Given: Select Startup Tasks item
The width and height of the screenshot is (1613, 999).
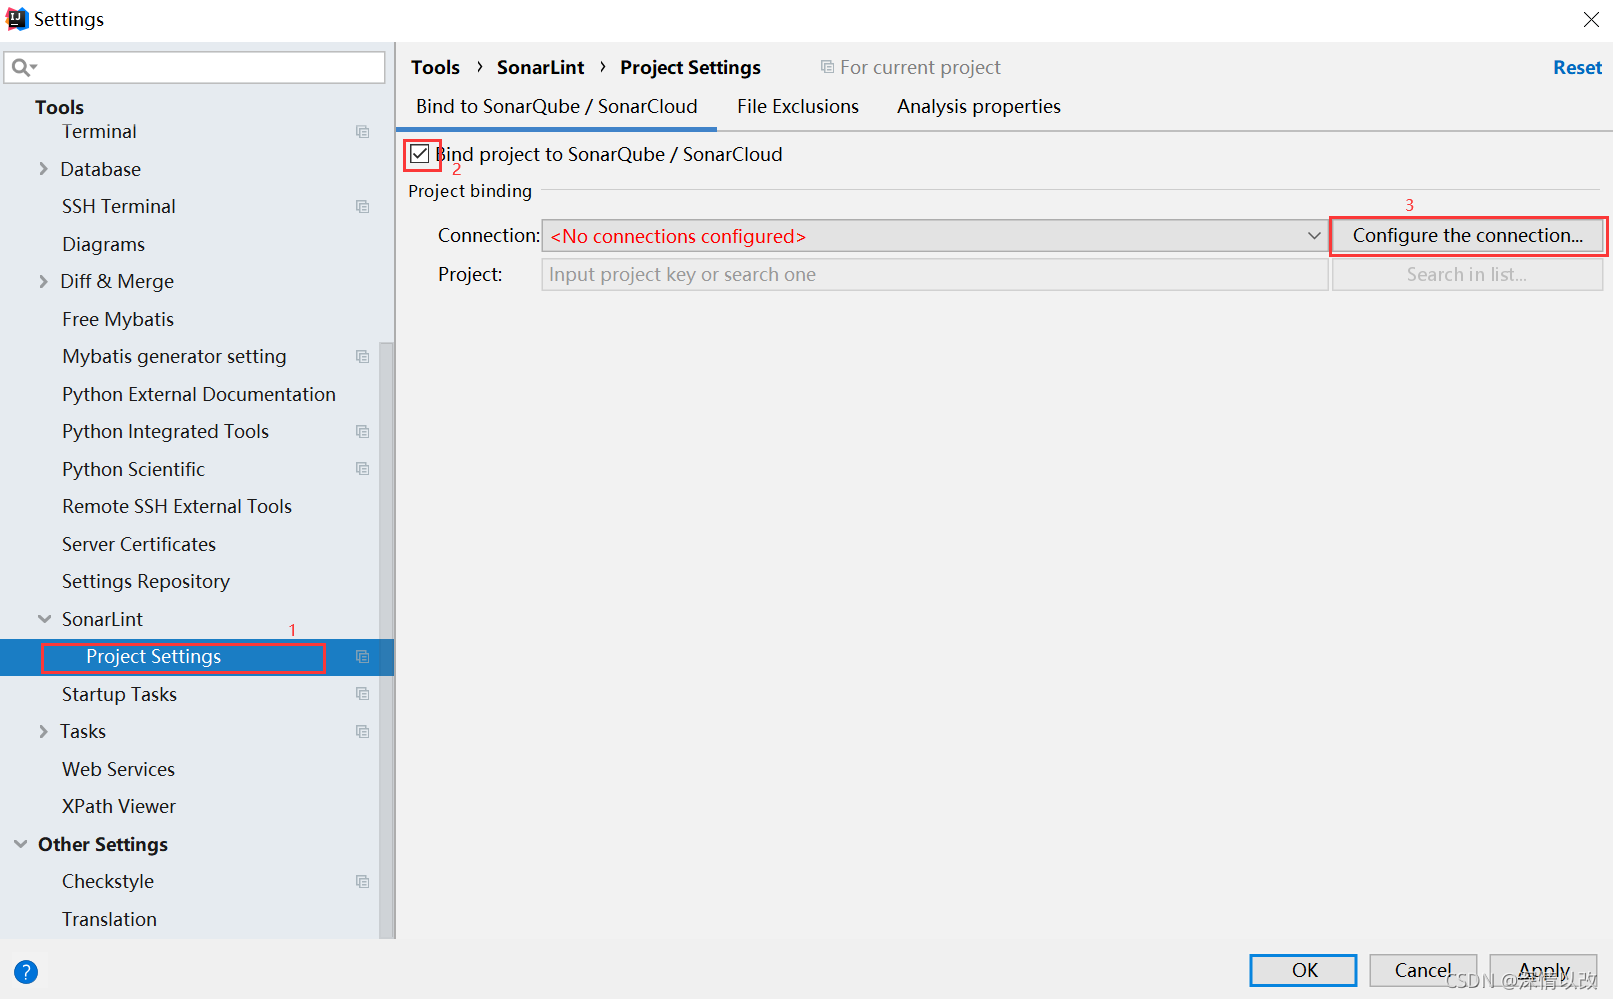Looking at the screenshot, I should click(x=119, y=694).
